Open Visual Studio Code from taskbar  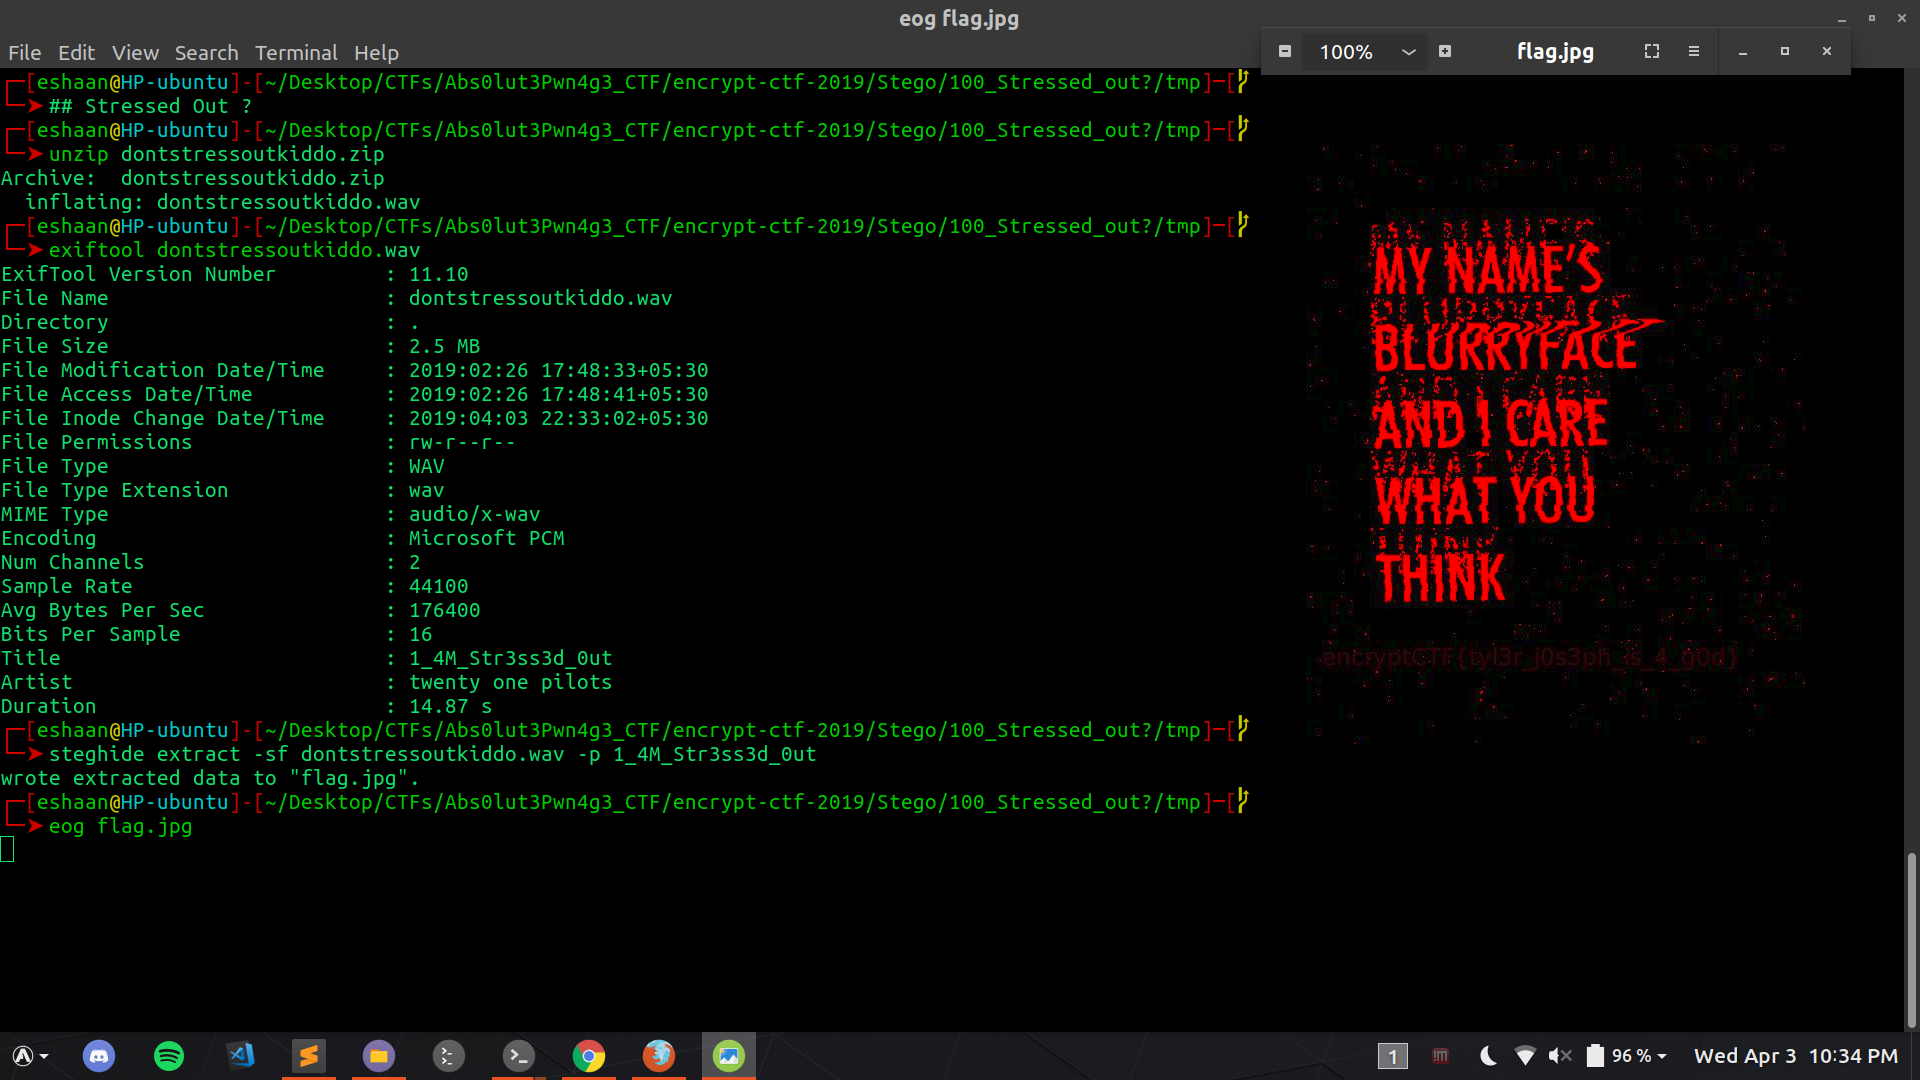(x=240, y=1056)
